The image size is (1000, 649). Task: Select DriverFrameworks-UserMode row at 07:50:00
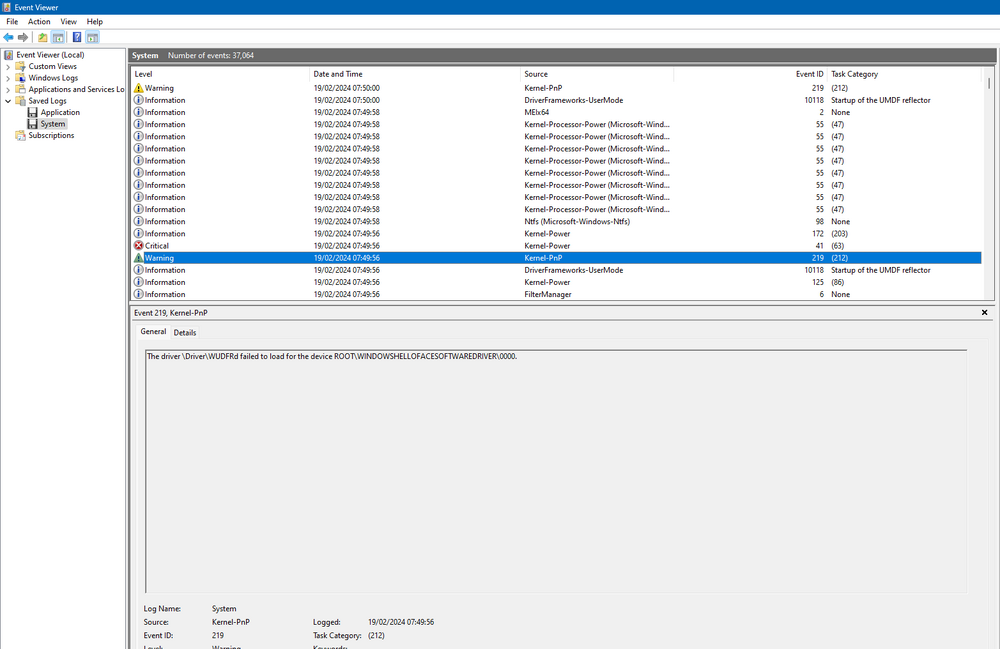556,100
